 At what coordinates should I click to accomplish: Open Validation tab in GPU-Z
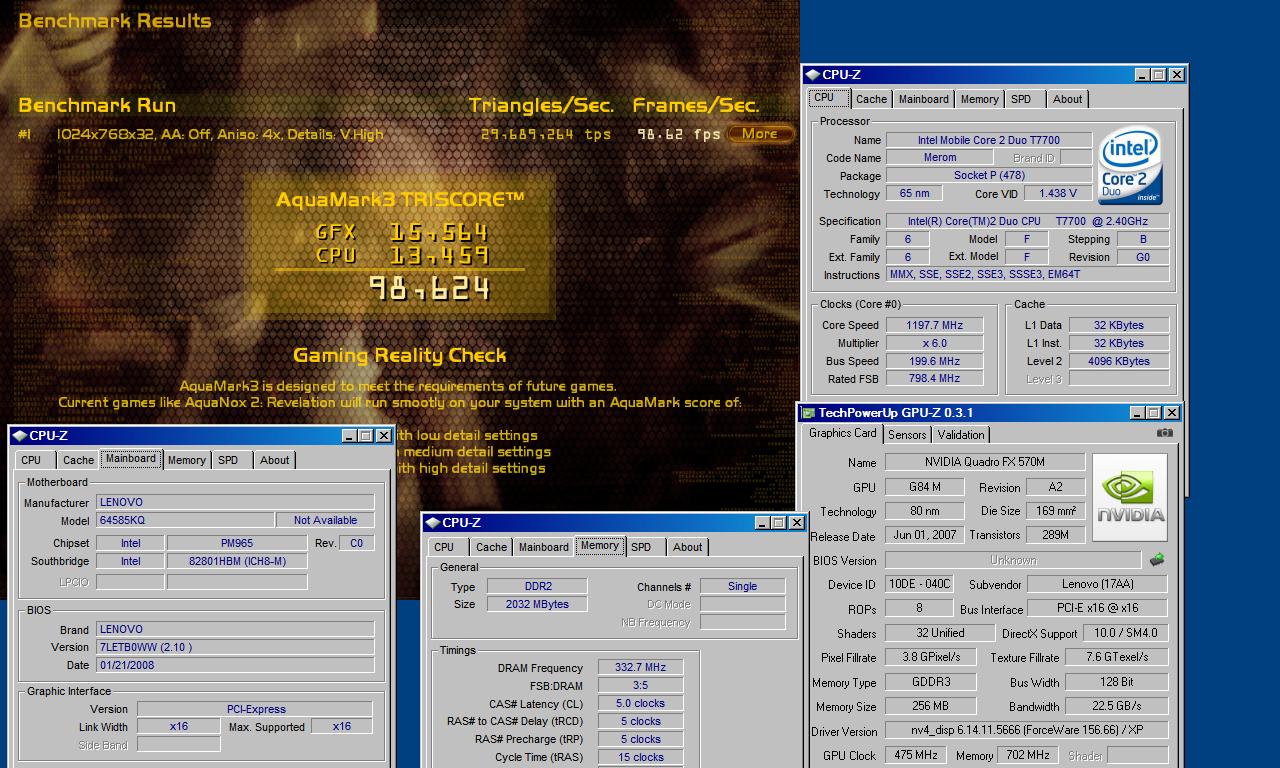point(961,435)
